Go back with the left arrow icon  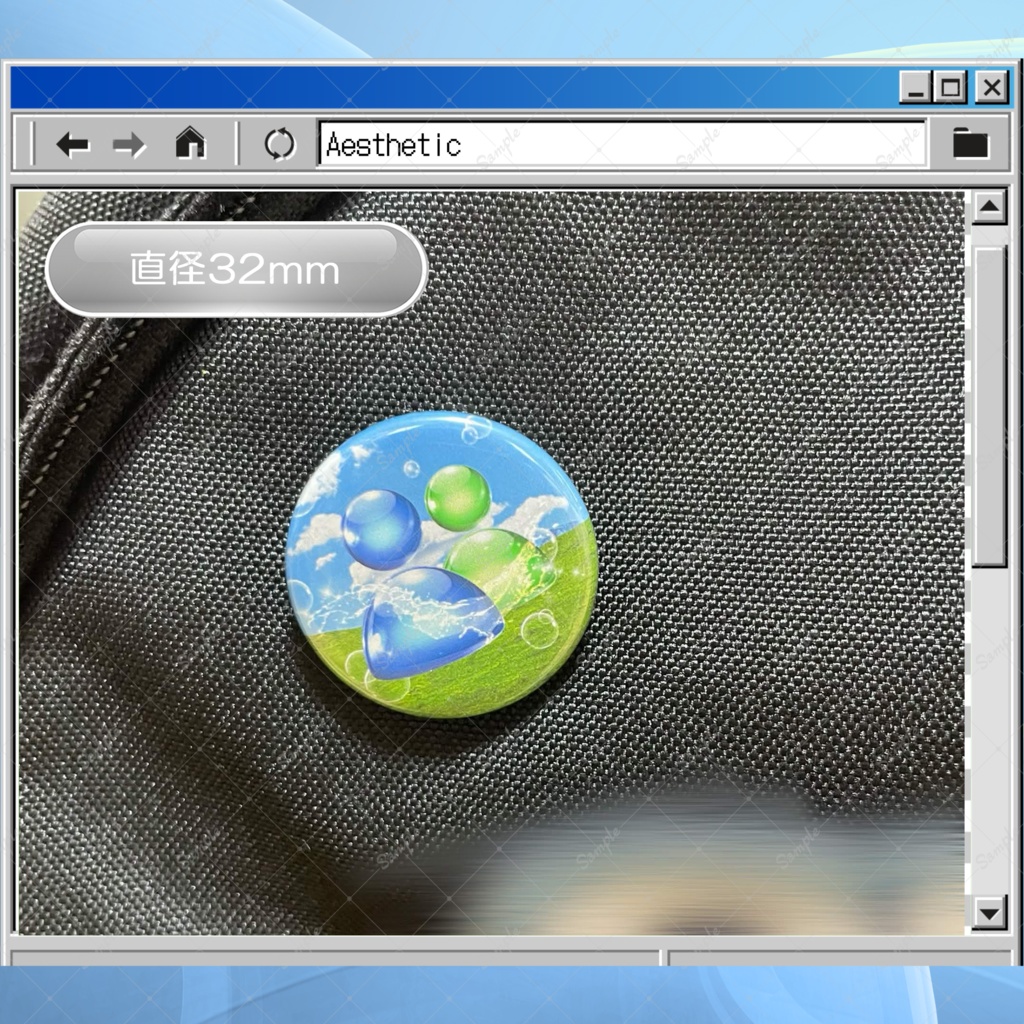click(x=72, y=144)
